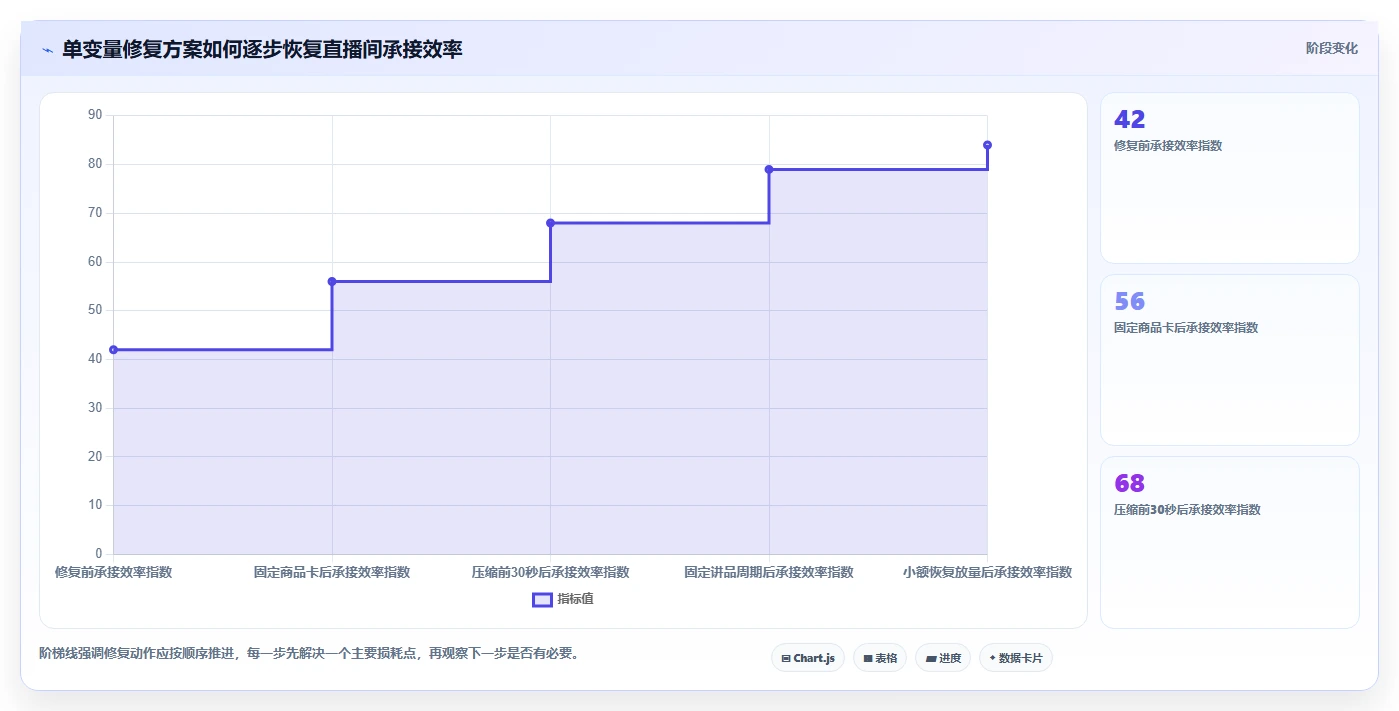Click the 压缩前30秒后承接效率指数 x-axis label
The image size is (1399, 711).
click(x=551, y=572)
